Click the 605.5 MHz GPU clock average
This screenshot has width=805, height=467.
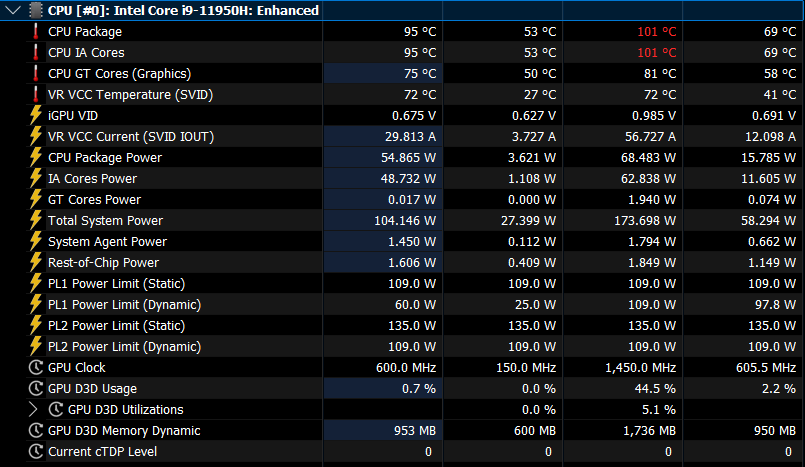tap(766, 368)
